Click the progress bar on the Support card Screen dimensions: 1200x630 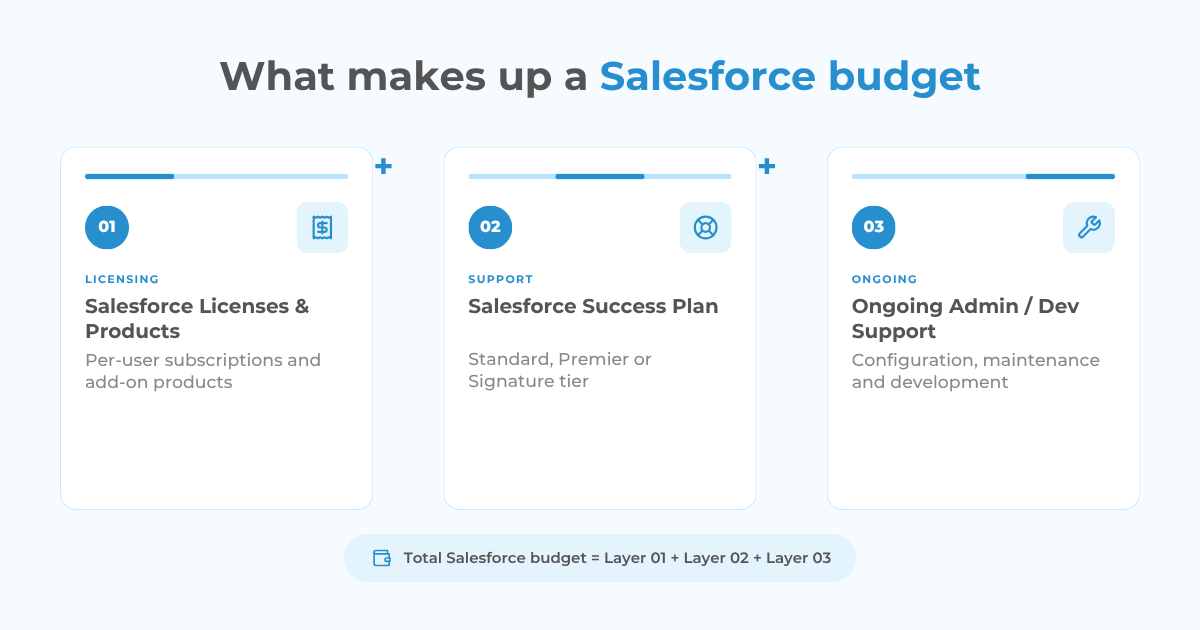[600, 176]
